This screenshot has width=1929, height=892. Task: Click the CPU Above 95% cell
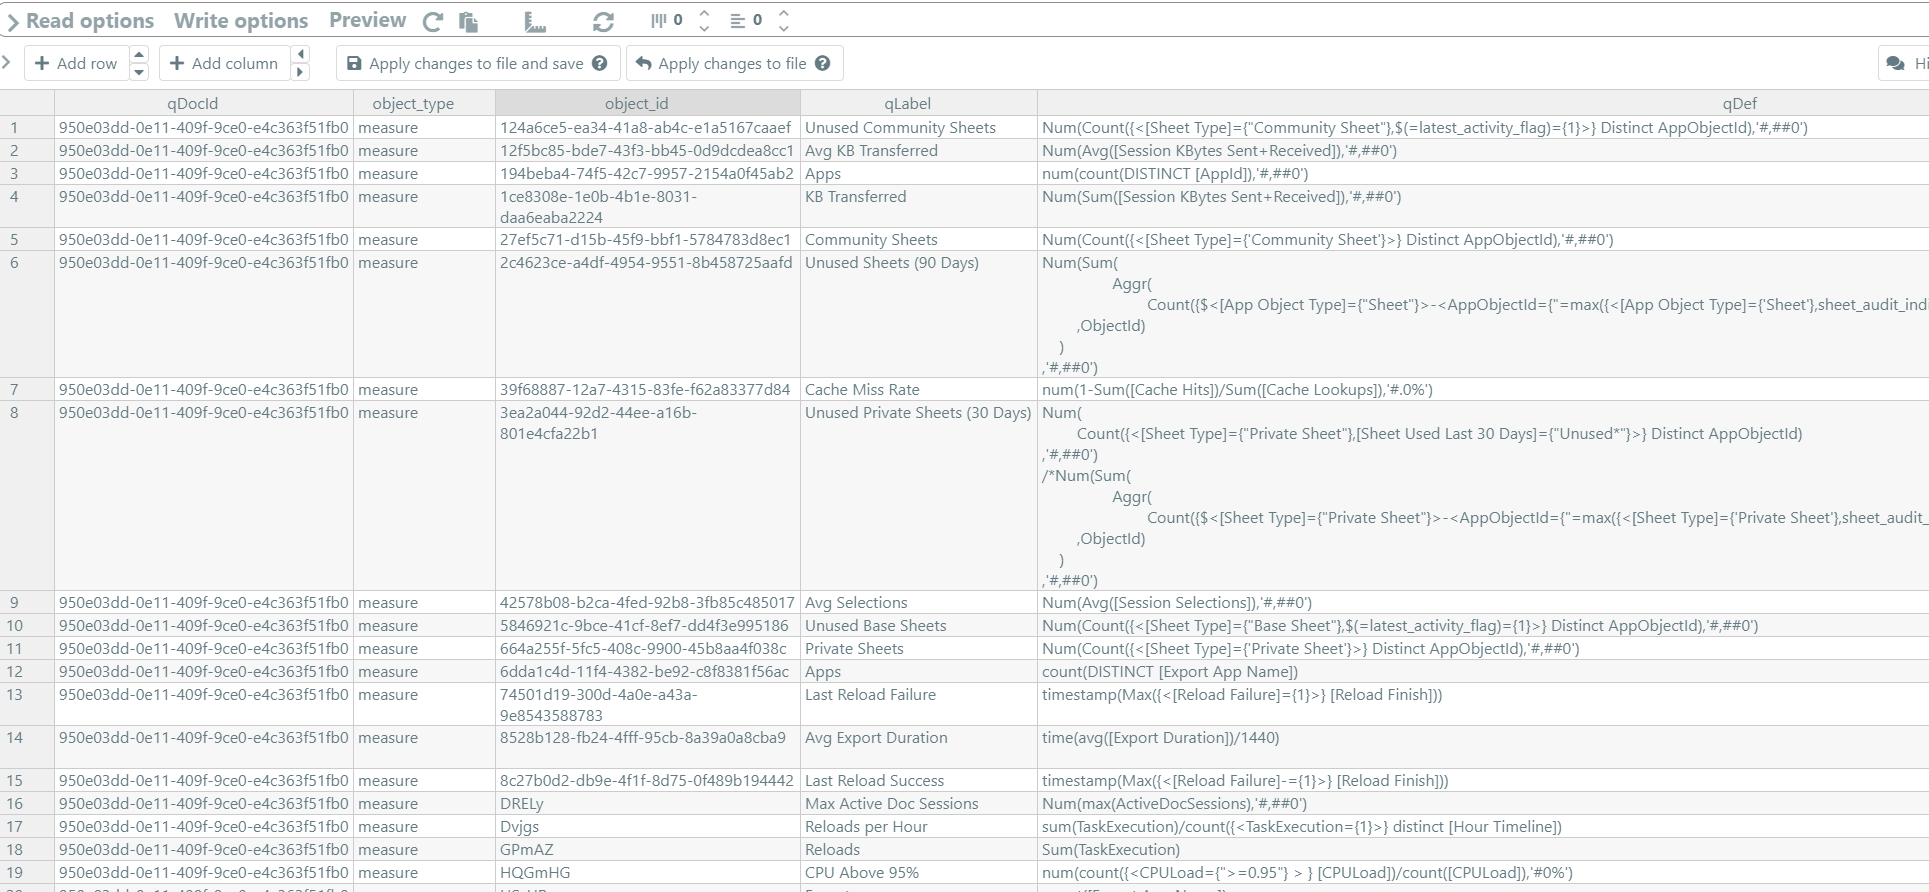pyautogui.click(x=919, y=873)
